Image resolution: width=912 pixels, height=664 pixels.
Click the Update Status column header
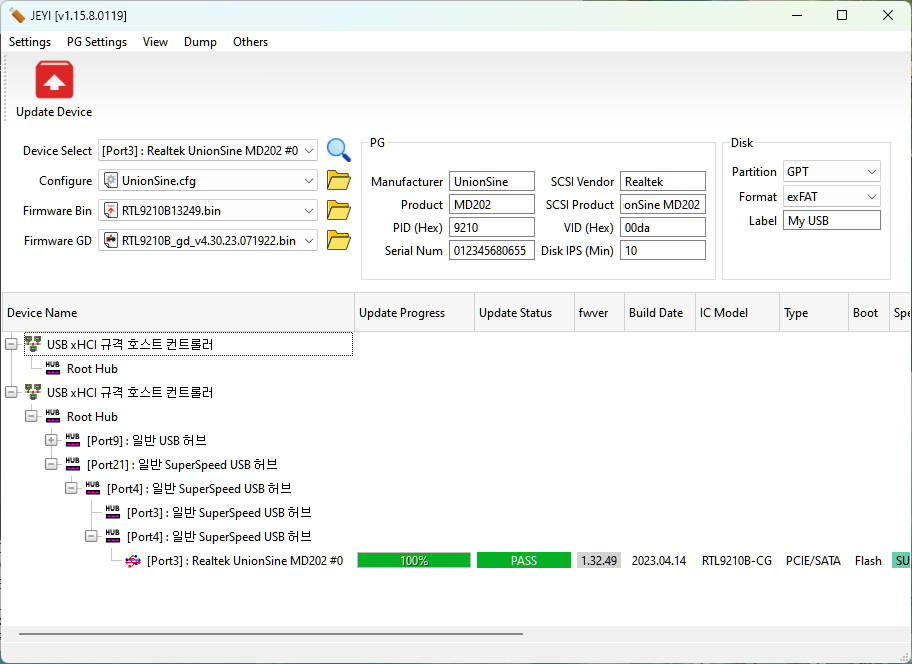pyautogui.click(x=524, y=313)
